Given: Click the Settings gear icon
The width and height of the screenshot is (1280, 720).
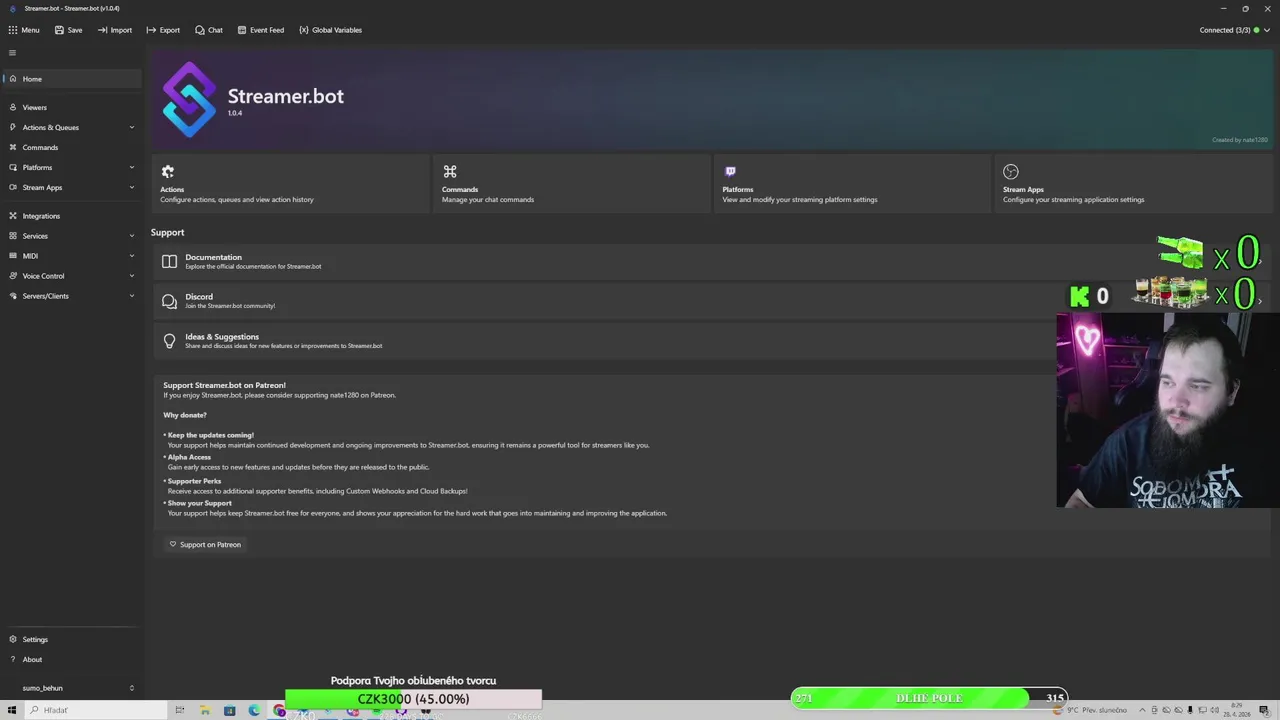Looking at the screenshot, I should pos(13,640).
